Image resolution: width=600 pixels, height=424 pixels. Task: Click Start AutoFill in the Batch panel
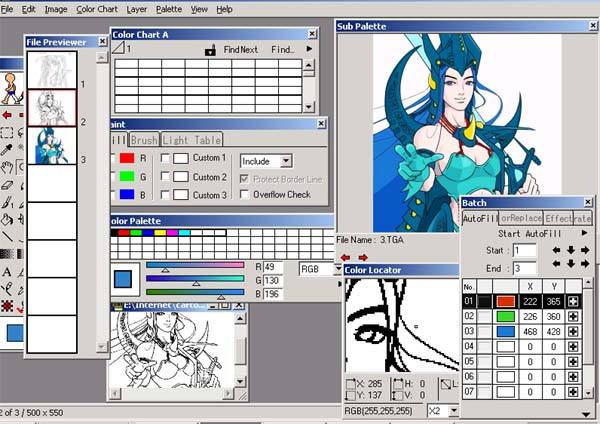tap(529, 233)
